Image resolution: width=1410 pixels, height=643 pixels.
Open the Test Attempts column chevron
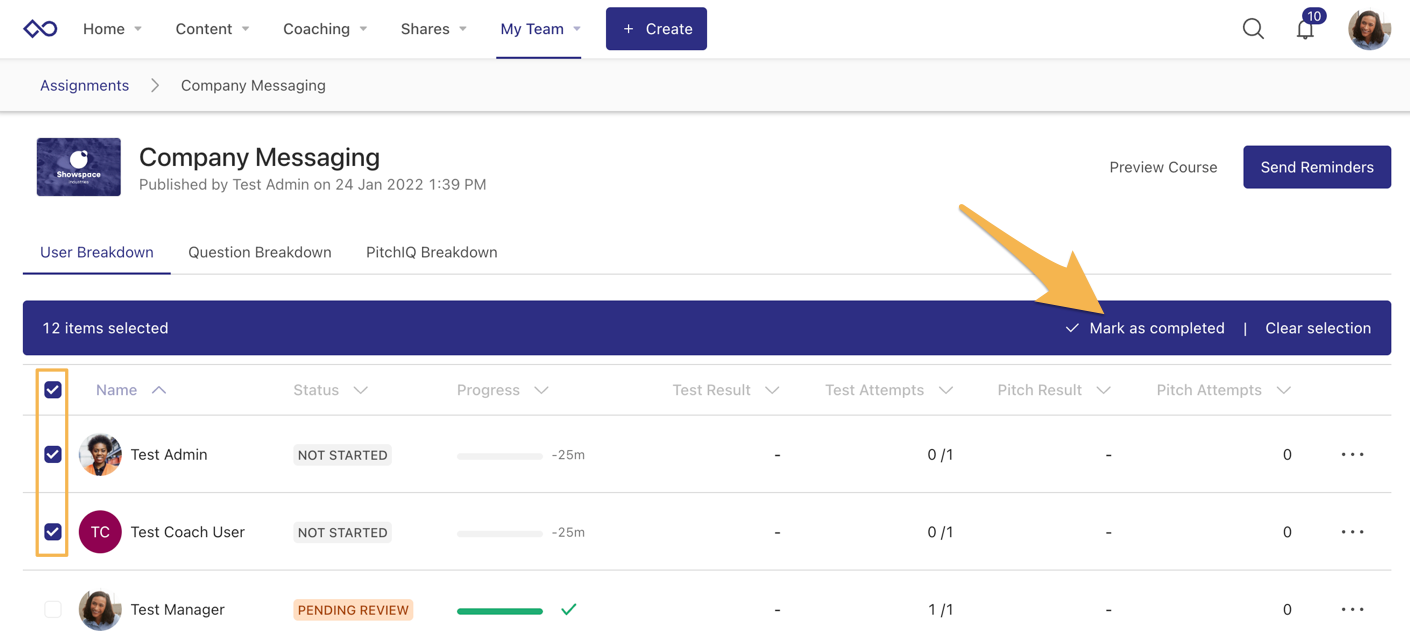pyautogui.click(x=946, y=390)
